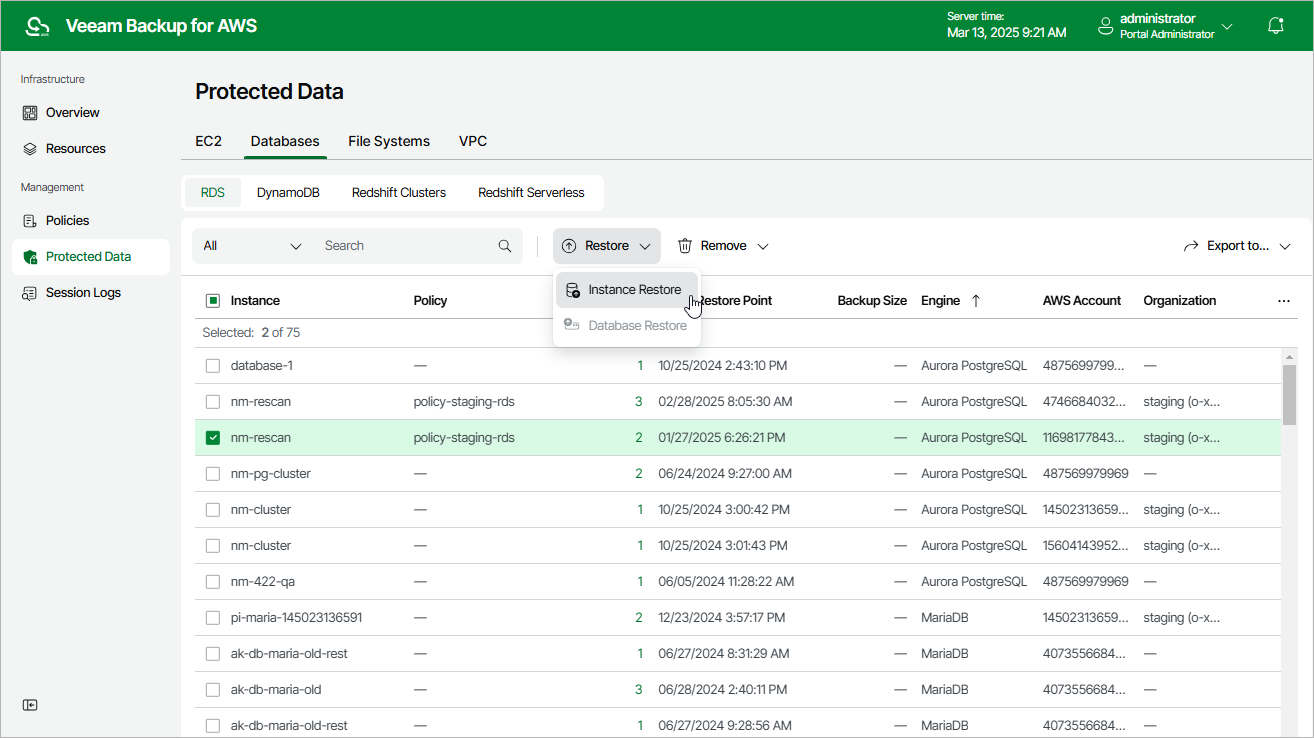Click inside the Search input field
1314x738 pixels.
(405, 246)
